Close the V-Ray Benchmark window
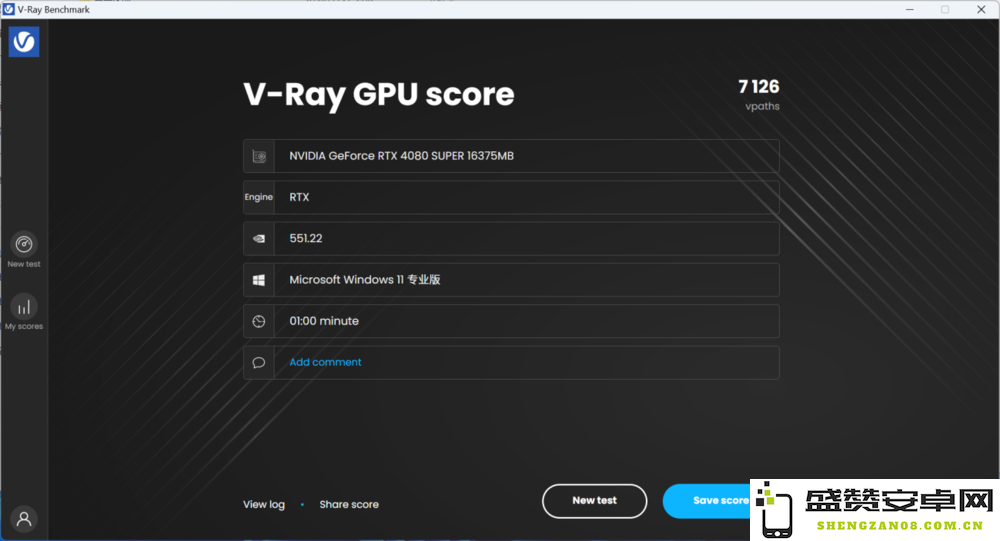The image size is (1000, 541). 981,9
